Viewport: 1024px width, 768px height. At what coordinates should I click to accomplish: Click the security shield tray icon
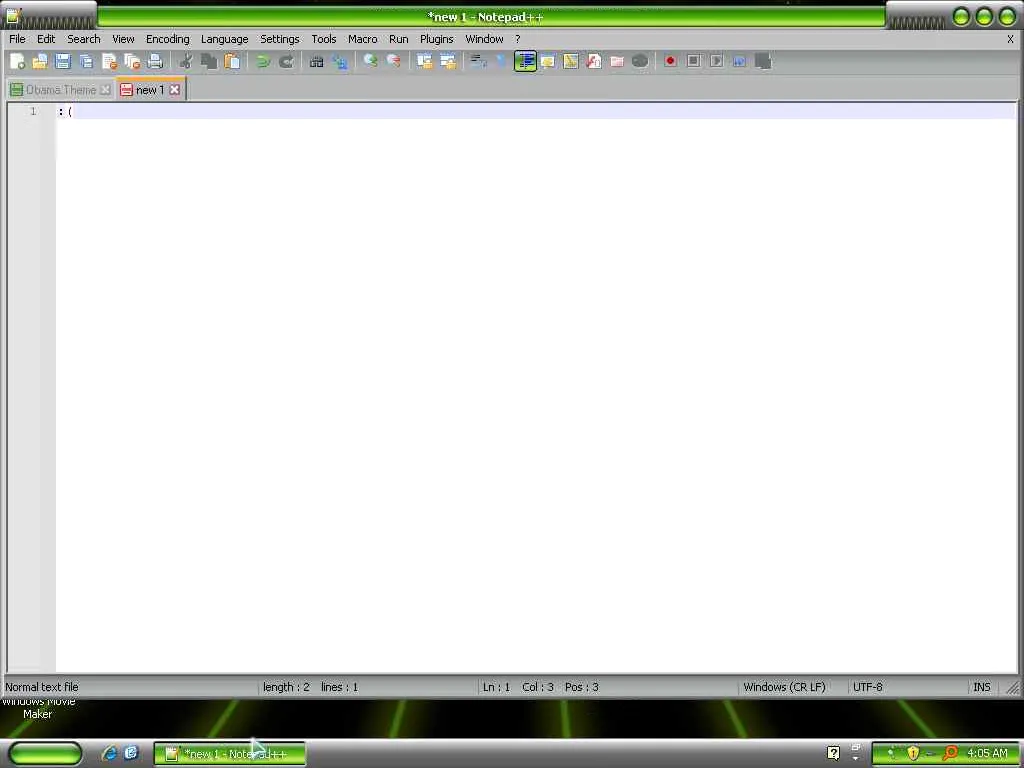pos(913,754)
